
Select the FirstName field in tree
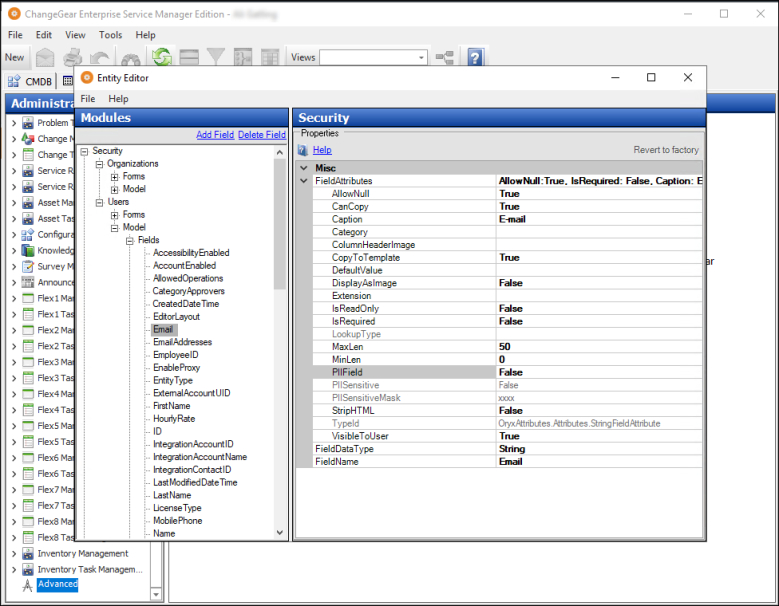click(x=171, y=406)
